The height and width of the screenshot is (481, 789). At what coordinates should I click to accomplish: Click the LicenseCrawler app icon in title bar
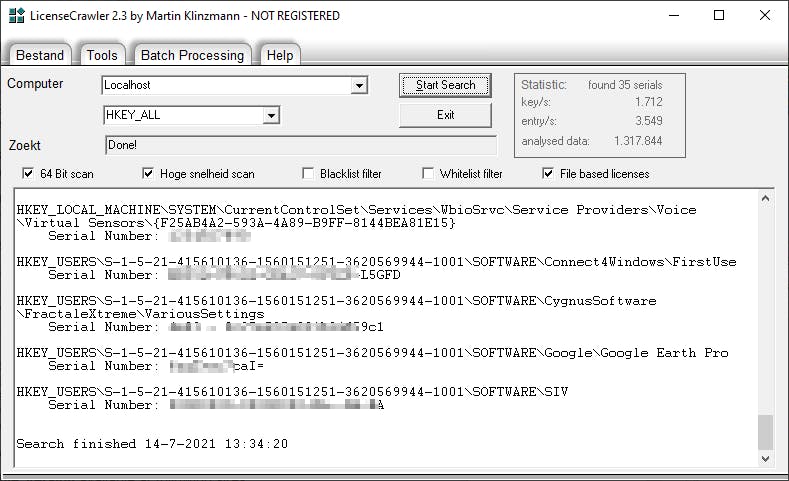click(x=14, y=15)
